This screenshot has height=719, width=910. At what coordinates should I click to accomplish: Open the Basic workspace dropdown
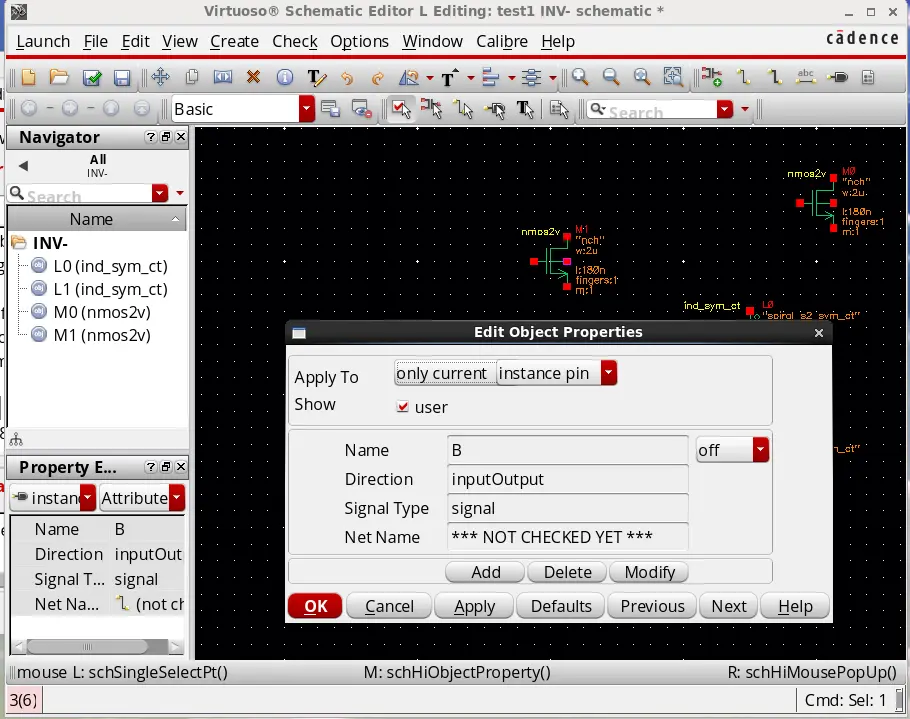tap(307, 109)
